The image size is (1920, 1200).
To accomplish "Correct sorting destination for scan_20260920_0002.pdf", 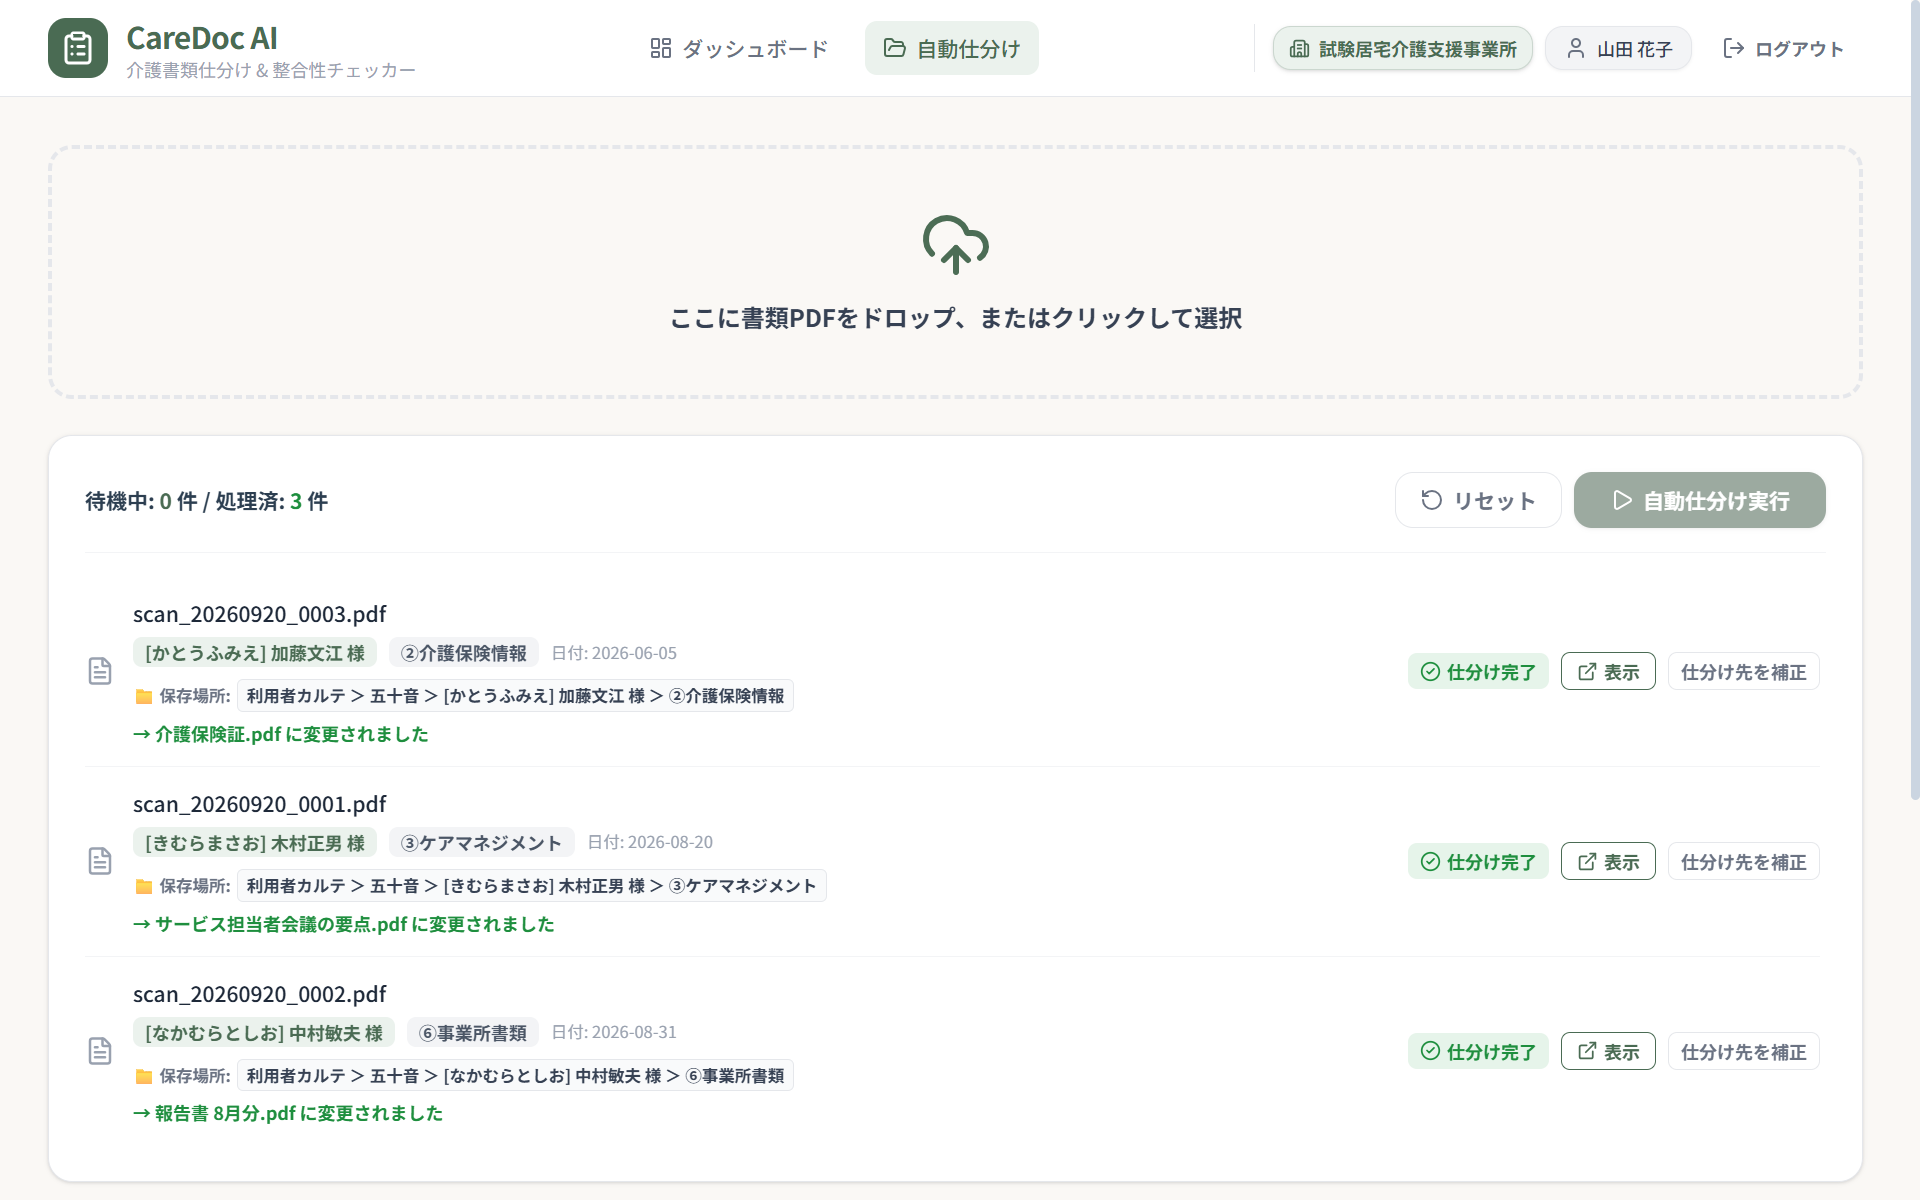I will click(x=1743, y=1051).
